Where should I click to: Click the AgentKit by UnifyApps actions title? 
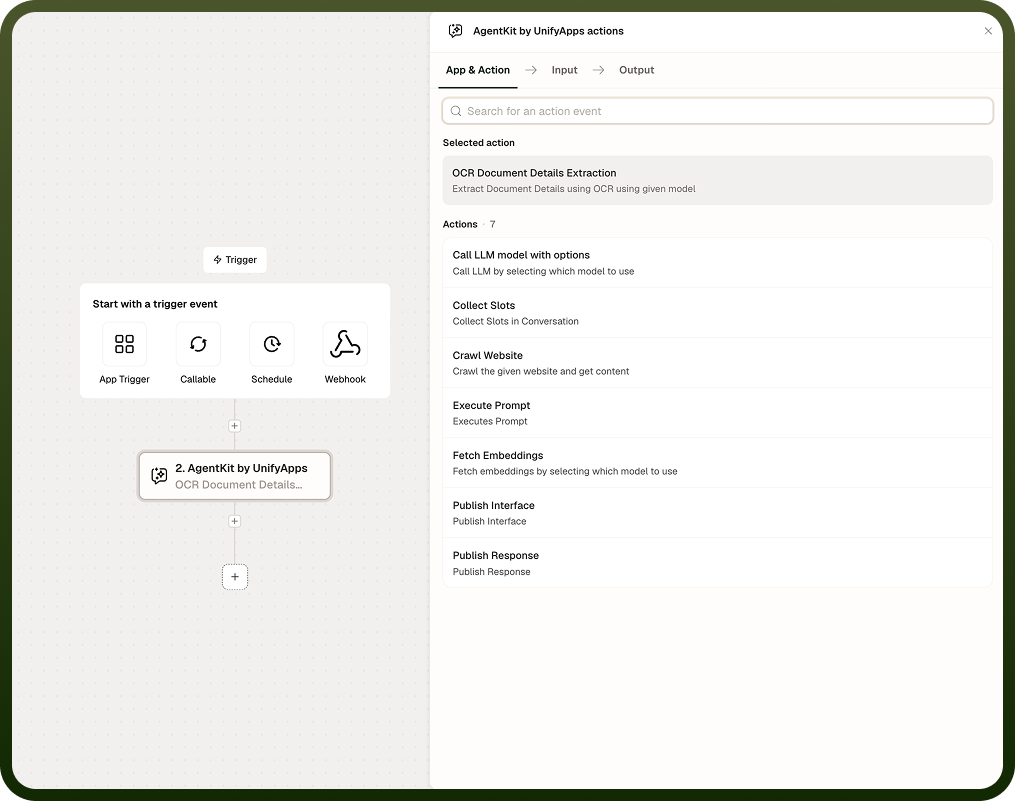(x=548, y=31)
